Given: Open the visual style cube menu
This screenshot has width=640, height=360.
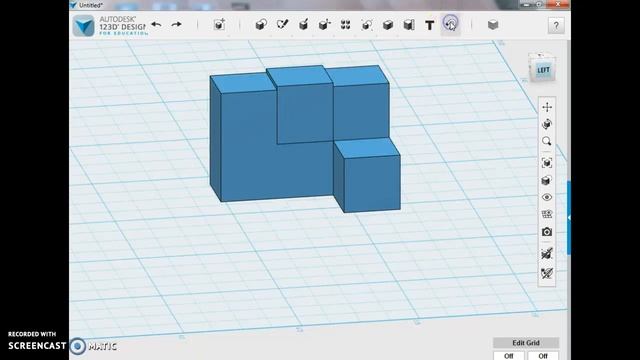Looking at the screenshot, I should [547, 180].
